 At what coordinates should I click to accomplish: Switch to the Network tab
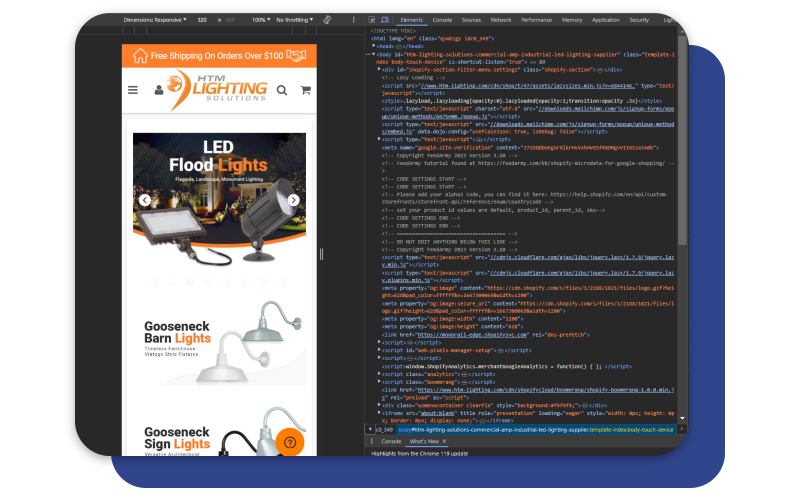[501, 20]
